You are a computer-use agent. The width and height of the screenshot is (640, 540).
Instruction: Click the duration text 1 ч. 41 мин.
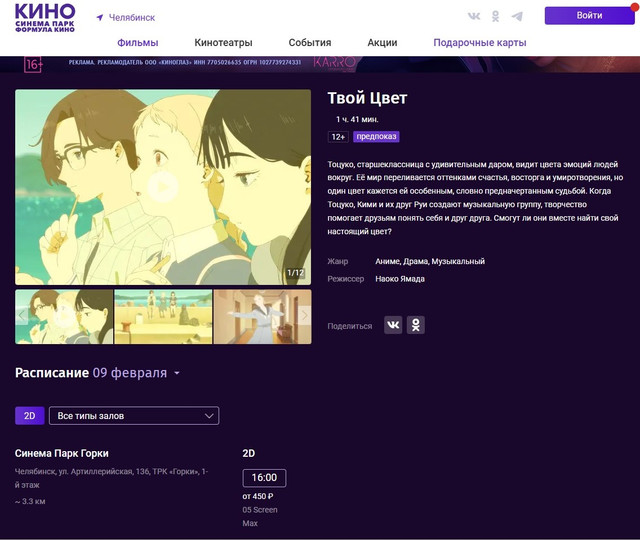coord(357,119)
